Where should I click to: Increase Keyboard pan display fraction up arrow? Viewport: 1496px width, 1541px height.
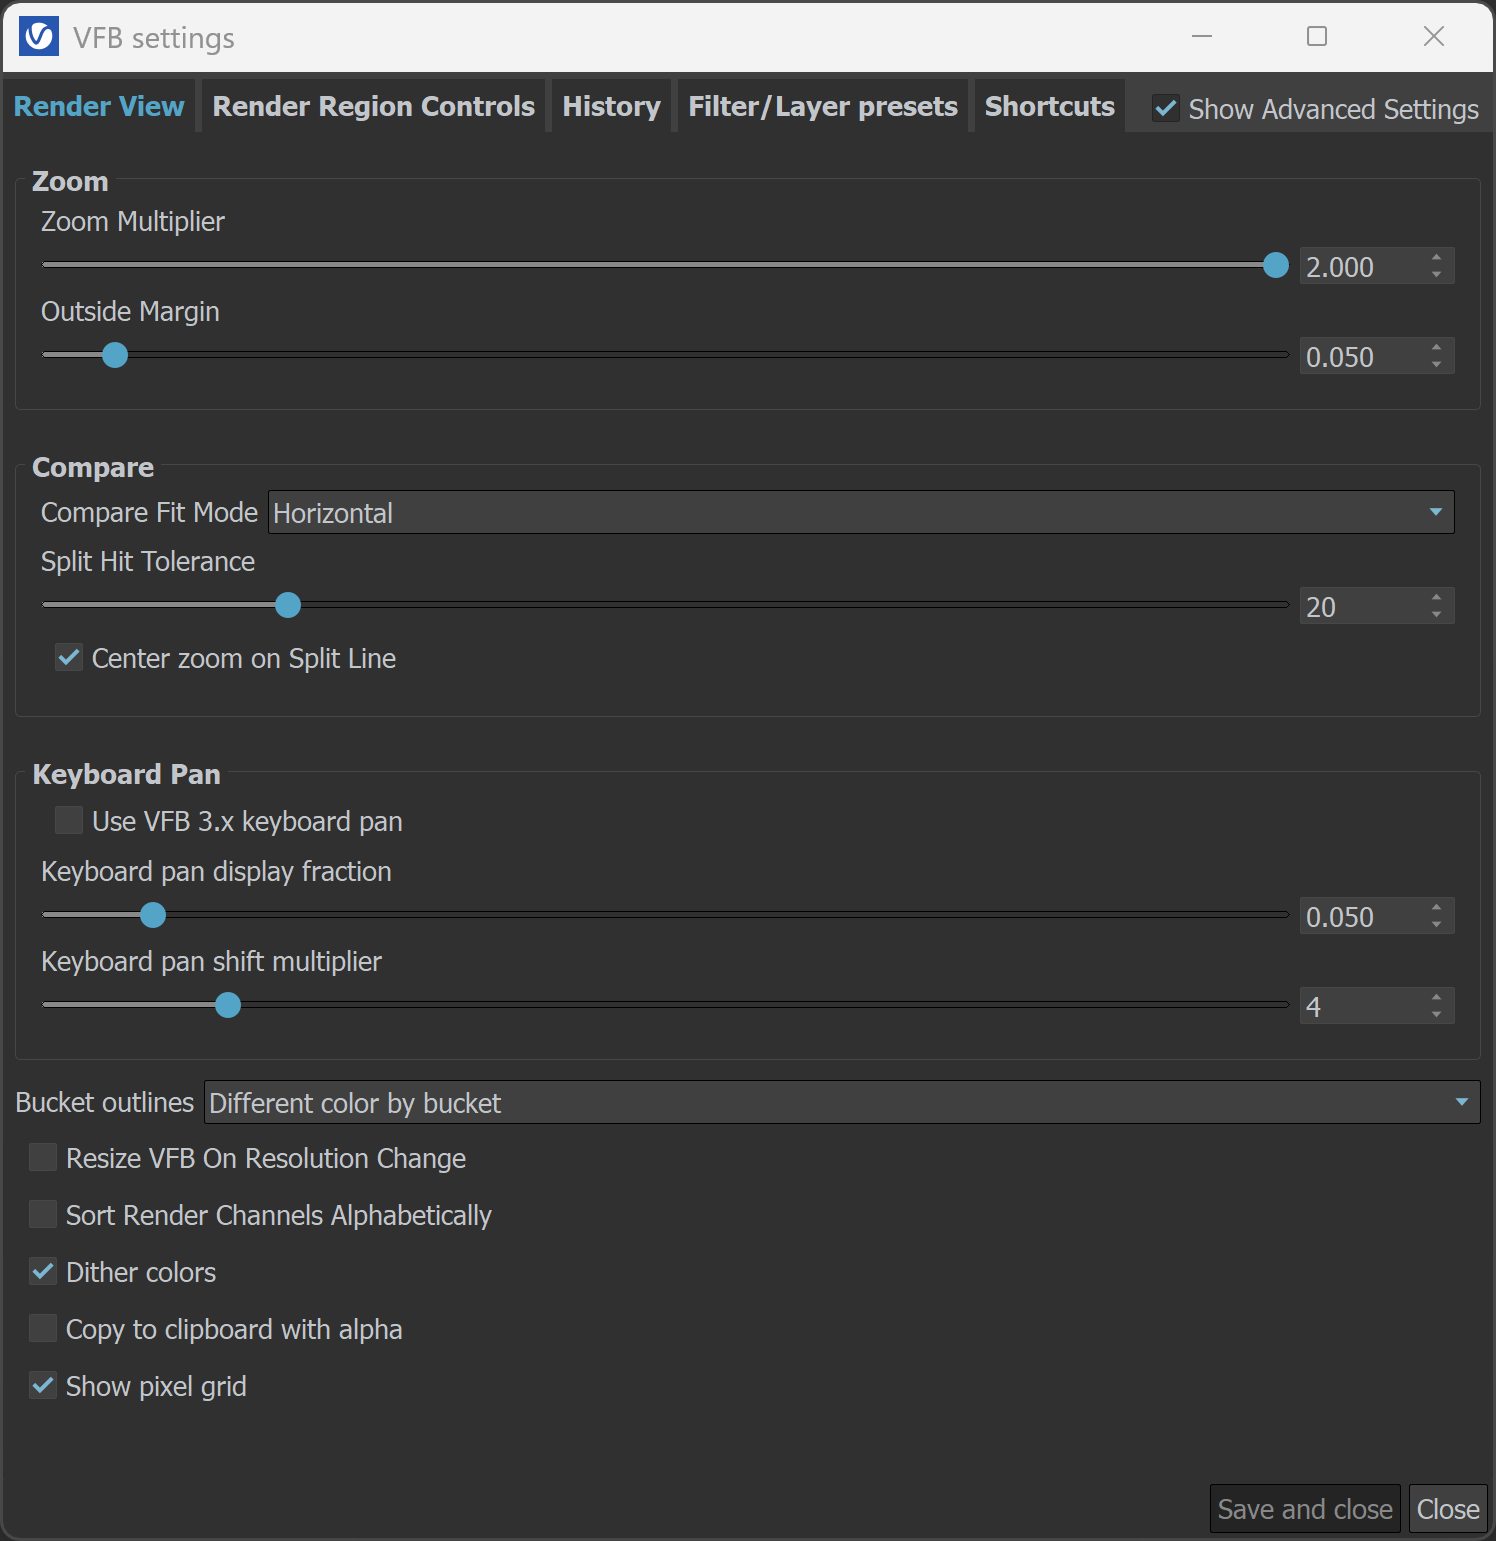tap(1436, 907)
